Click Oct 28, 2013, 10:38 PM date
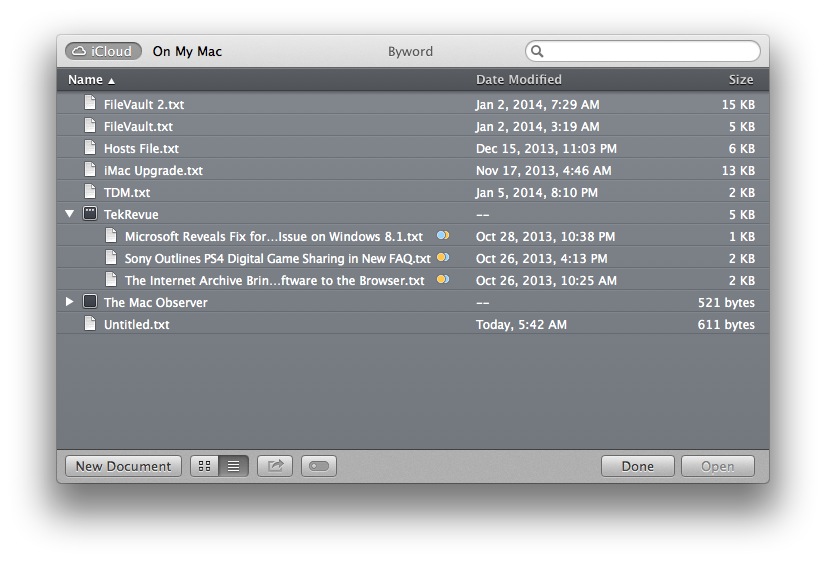Image resolution: width=826 pixels, height=562 pixels. [545, 237]
